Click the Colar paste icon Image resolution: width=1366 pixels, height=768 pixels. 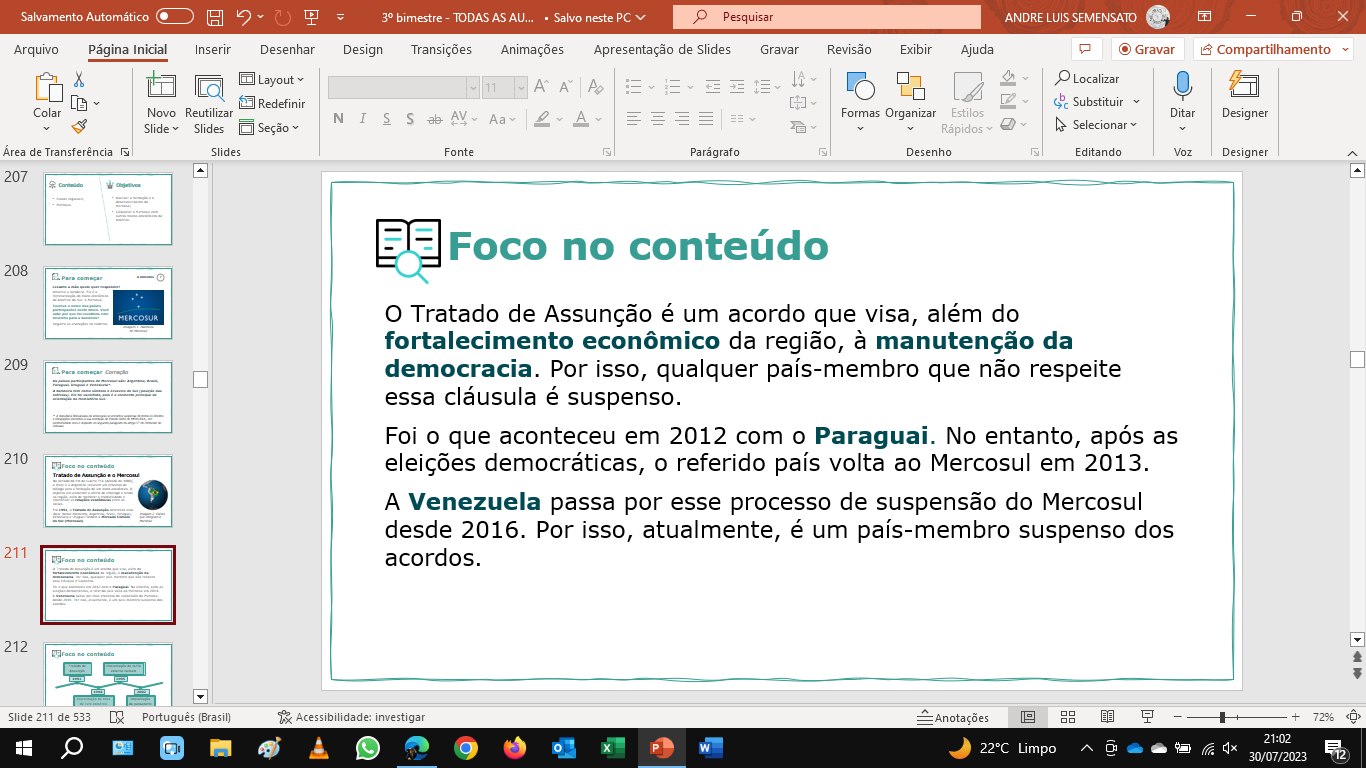47,87
